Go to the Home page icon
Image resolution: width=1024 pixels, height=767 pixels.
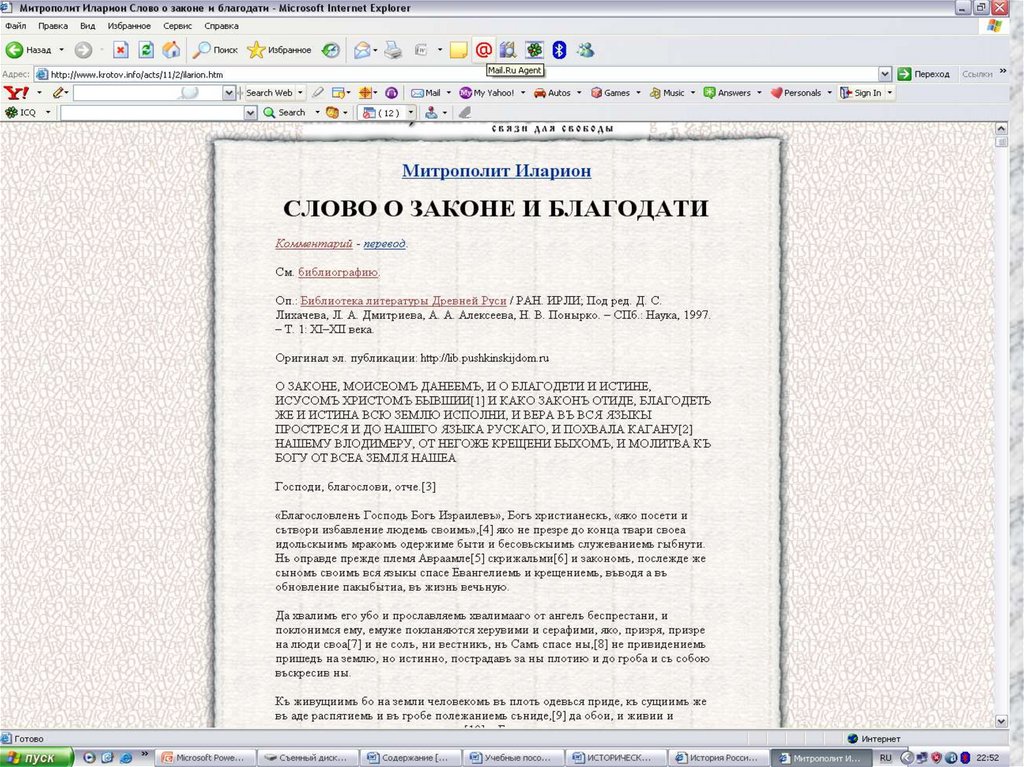171,50
